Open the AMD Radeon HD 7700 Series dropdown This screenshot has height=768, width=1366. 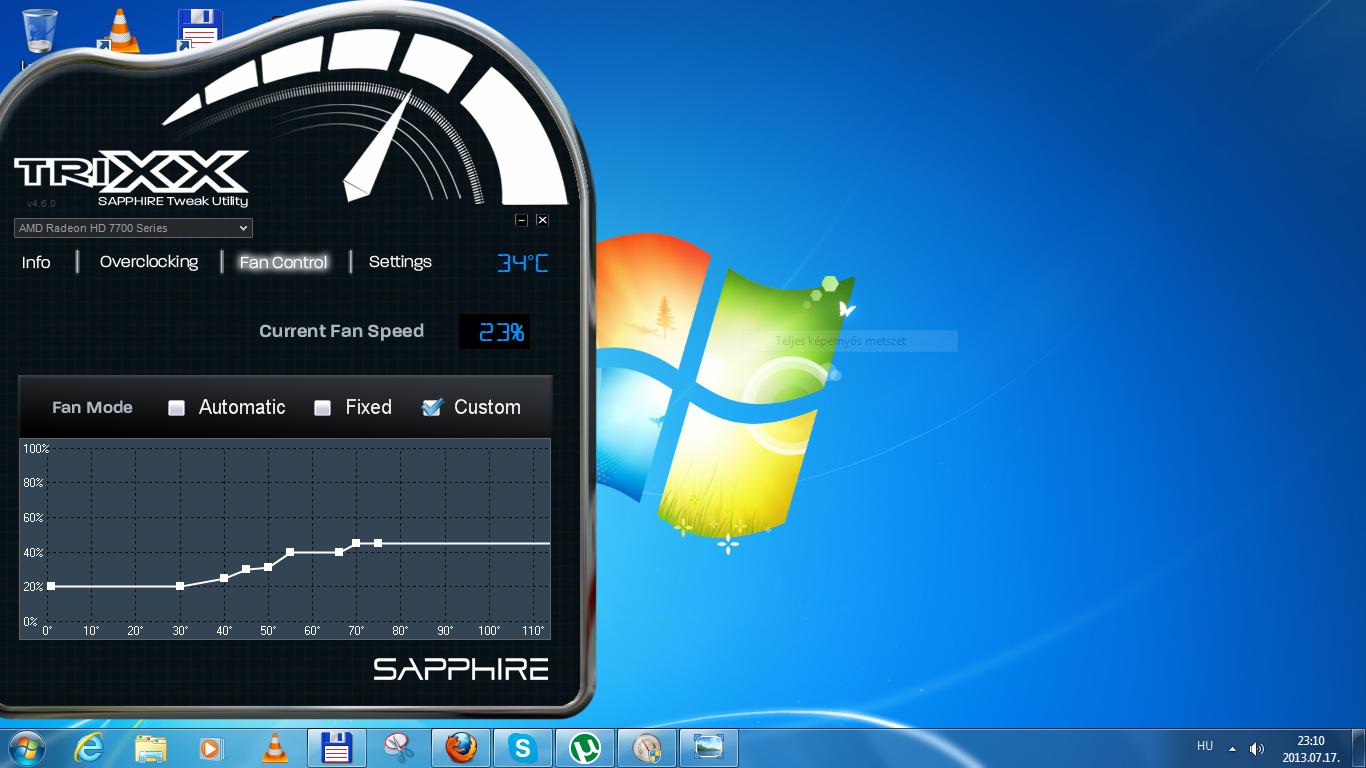(x=133, y=228)
